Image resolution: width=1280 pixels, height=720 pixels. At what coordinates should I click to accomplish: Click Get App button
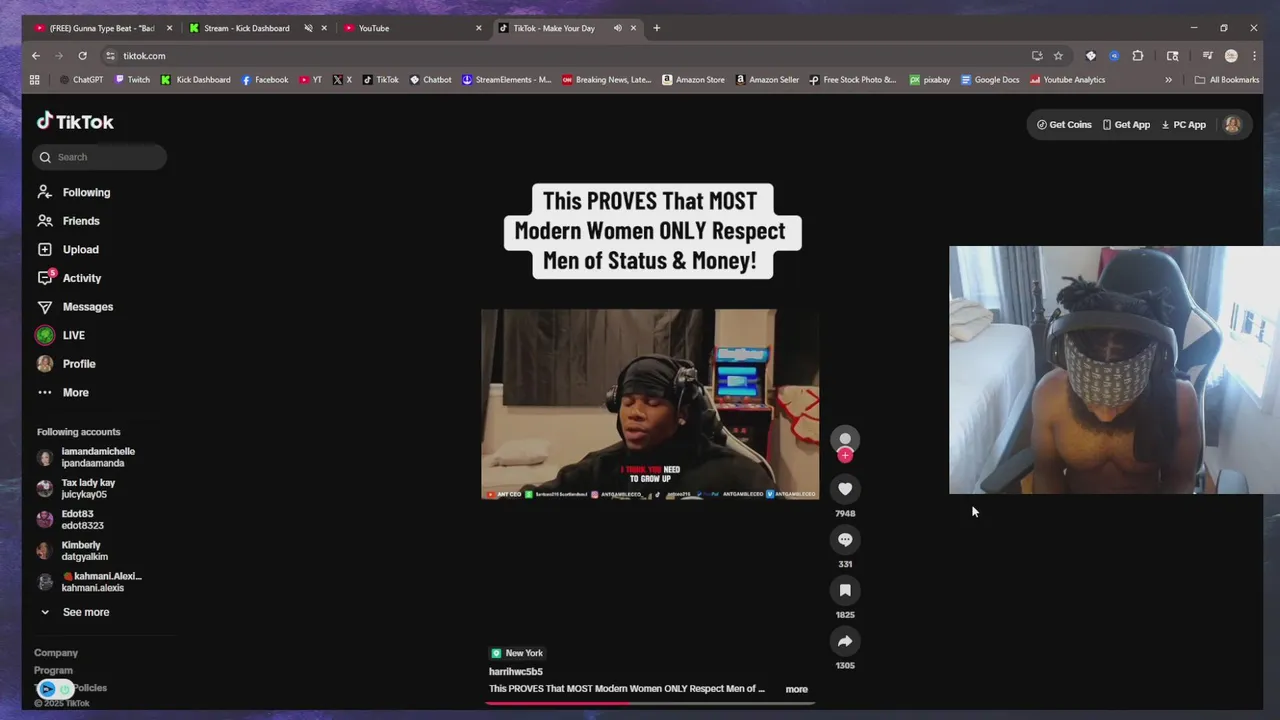(x=1126, y=125)
